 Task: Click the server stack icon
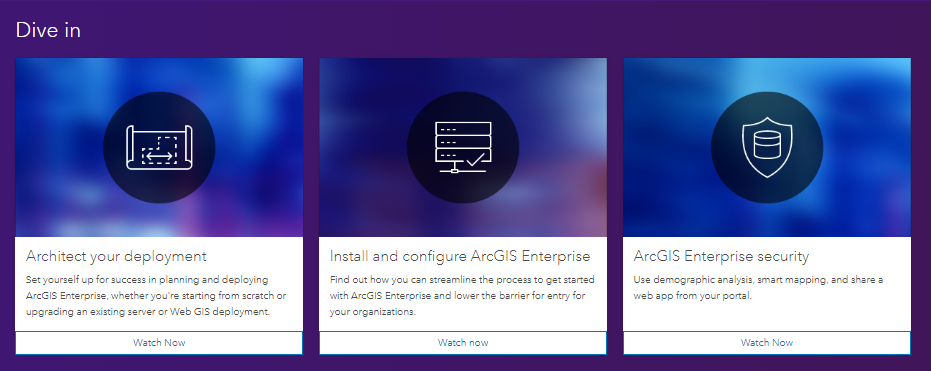(463, 148)
